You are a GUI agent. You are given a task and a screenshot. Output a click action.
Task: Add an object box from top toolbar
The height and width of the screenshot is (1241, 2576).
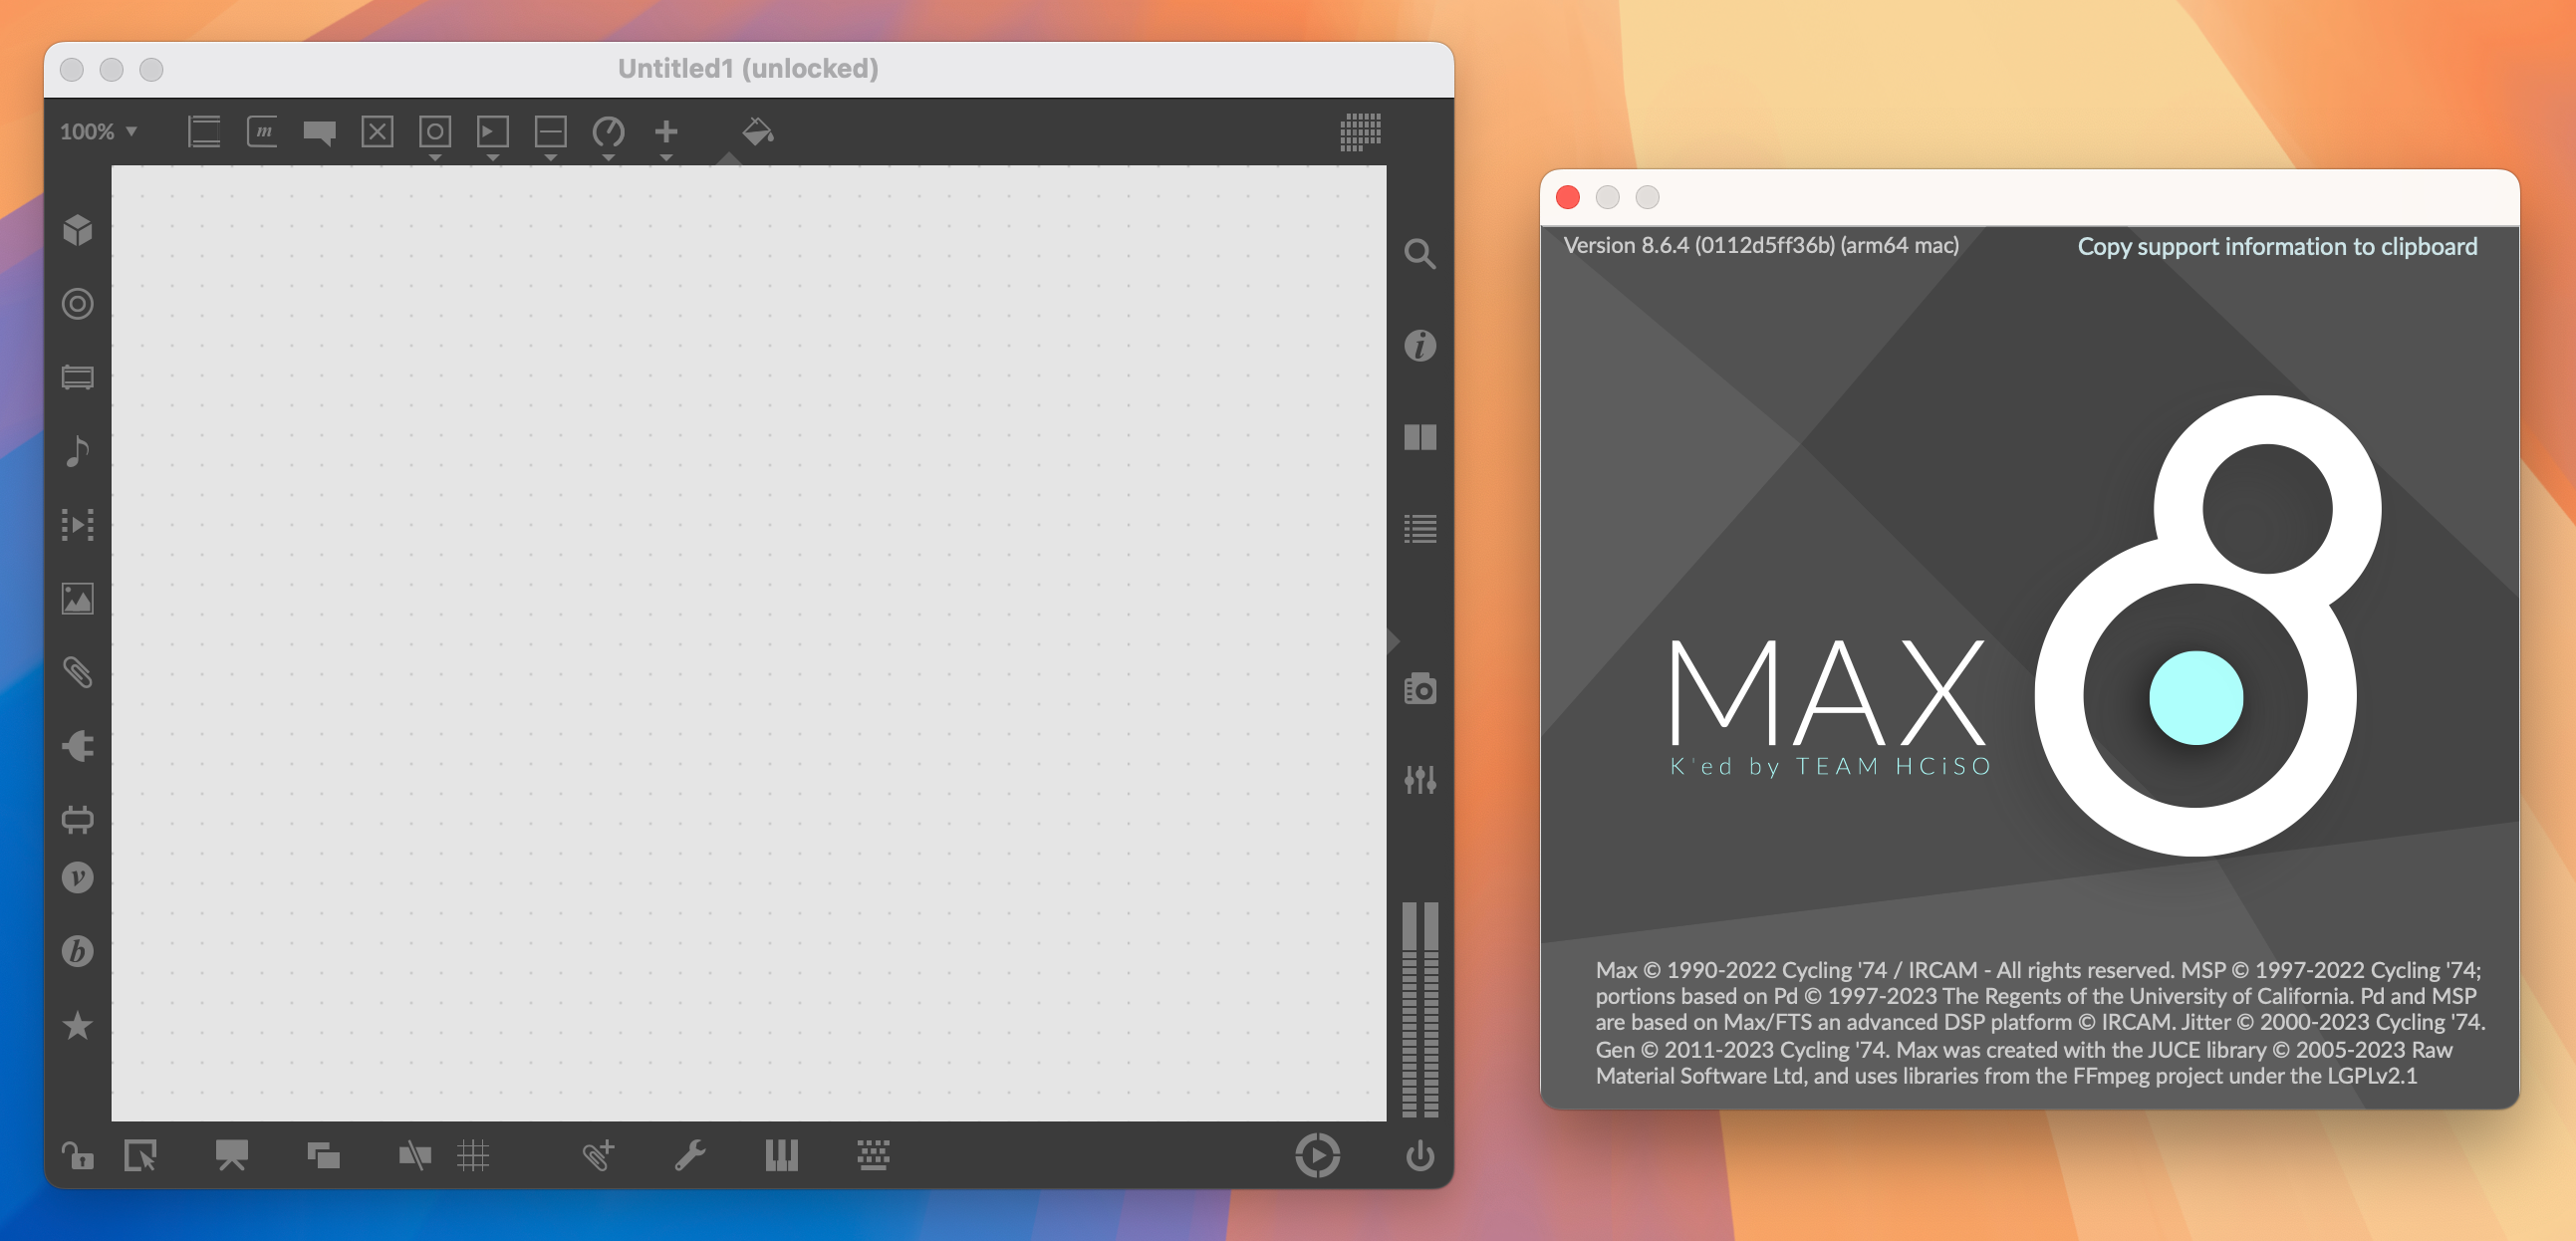click(204, 132)
